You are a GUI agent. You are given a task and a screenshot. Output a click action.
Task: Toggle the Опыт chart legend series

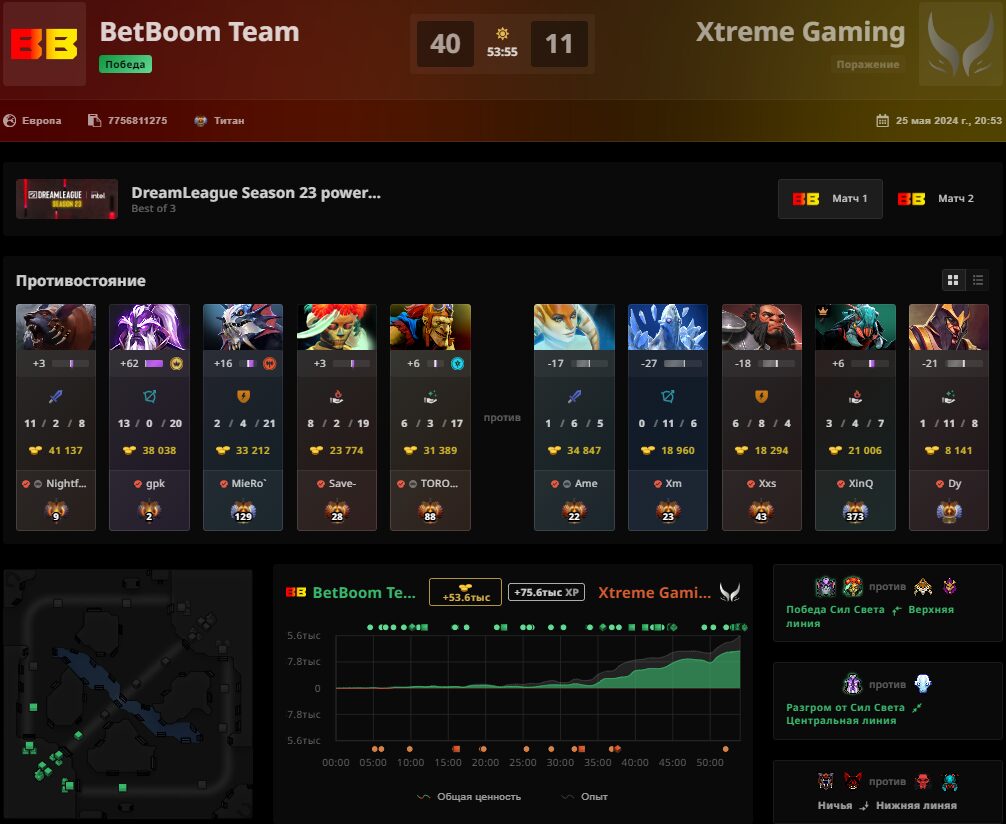tap(584, 796)
